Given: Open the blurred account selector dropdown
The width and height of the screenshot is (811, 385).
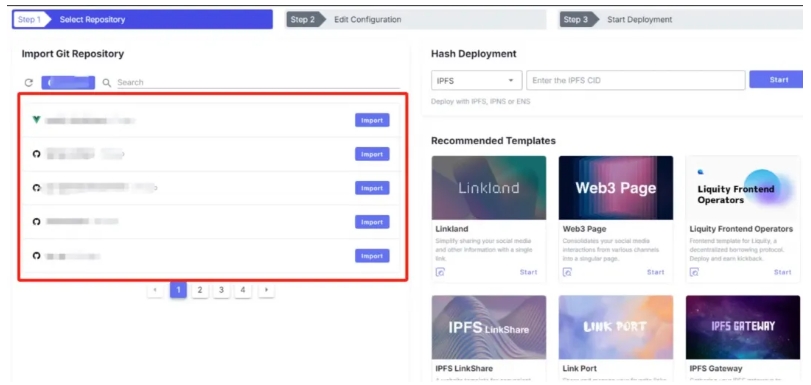Looking at the screenshot, I should pos(68,83).
